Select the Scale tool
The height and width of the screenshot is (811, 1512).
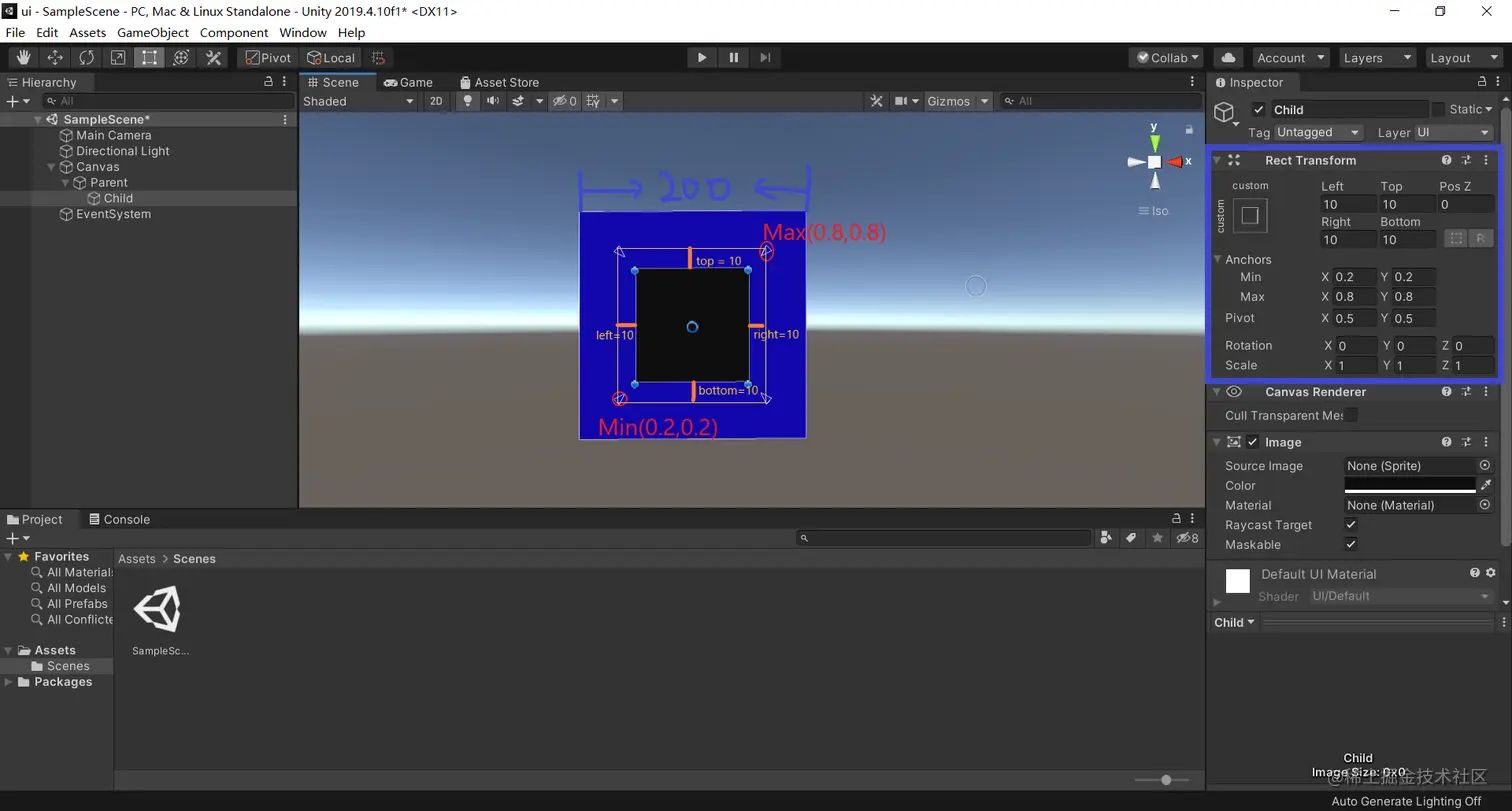click(x=118, y=58)
